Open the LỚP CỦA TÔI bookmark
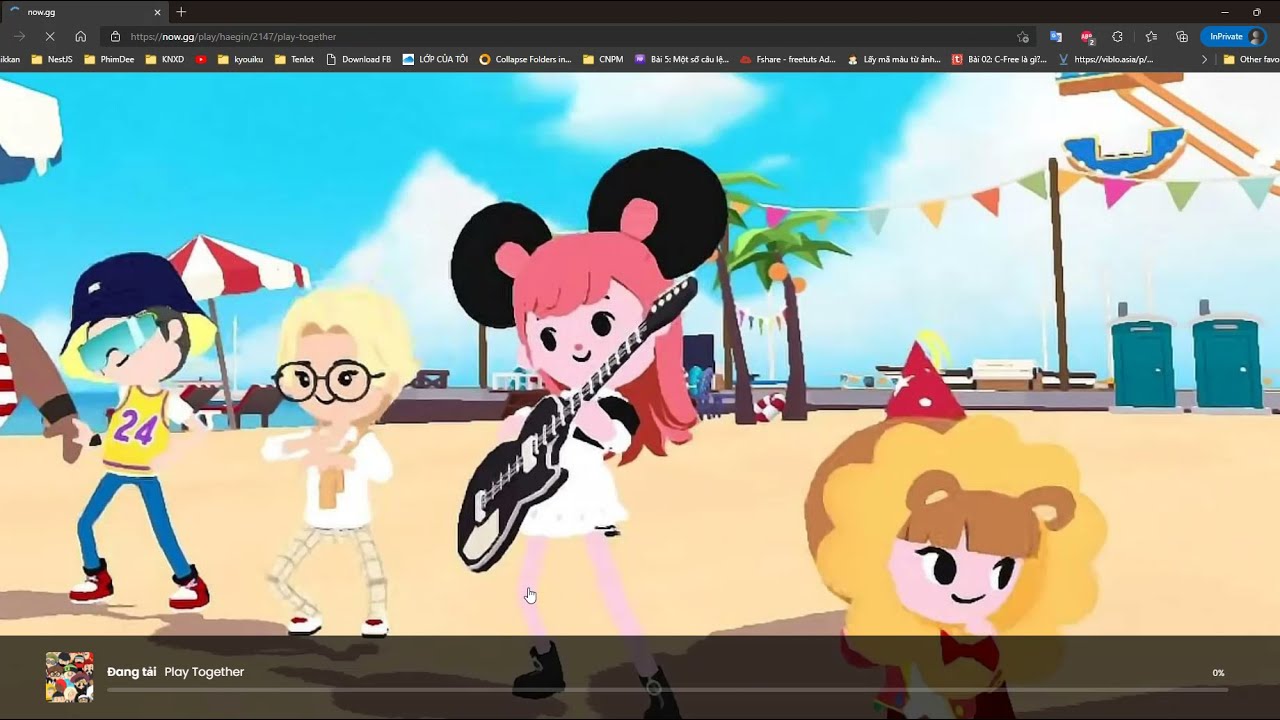 tap(435, 59)
